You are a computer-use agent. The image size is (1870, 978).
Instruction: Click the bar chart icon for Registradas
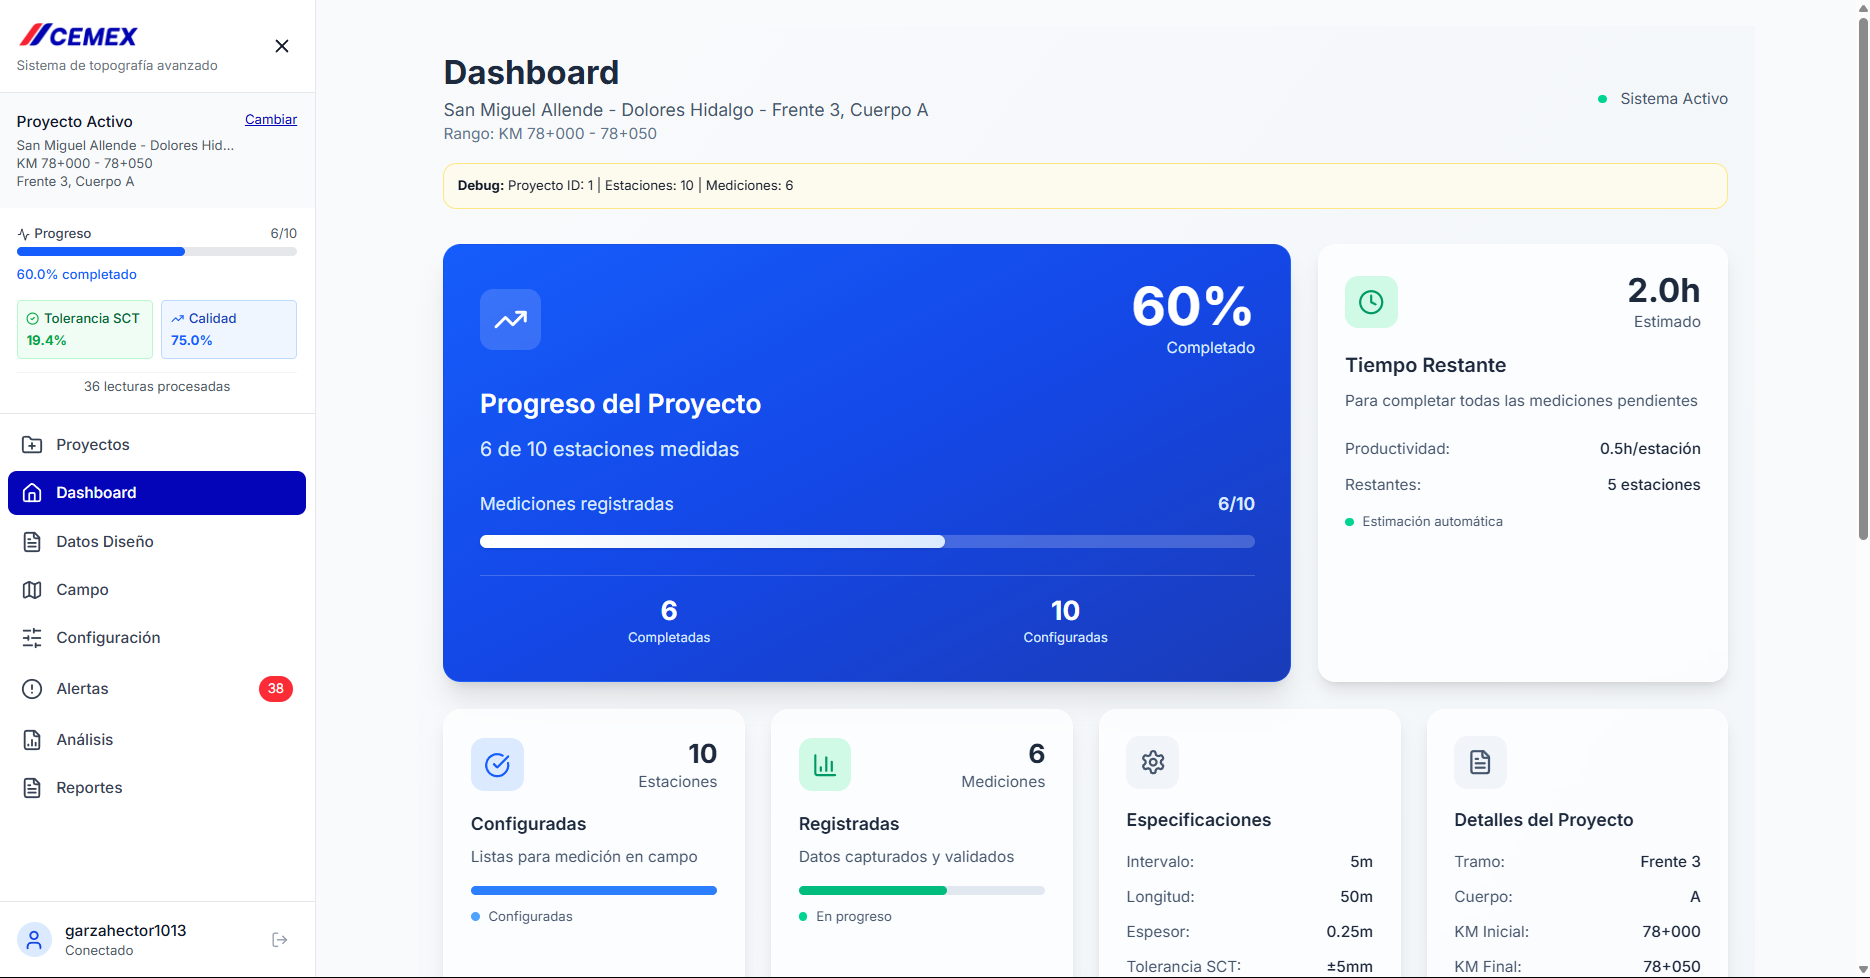(x=825, y=765)
